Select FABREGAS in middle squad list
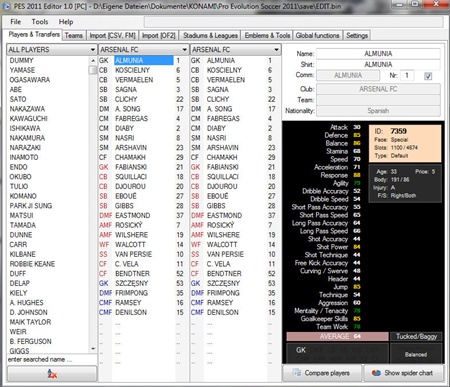 (131, 119)
